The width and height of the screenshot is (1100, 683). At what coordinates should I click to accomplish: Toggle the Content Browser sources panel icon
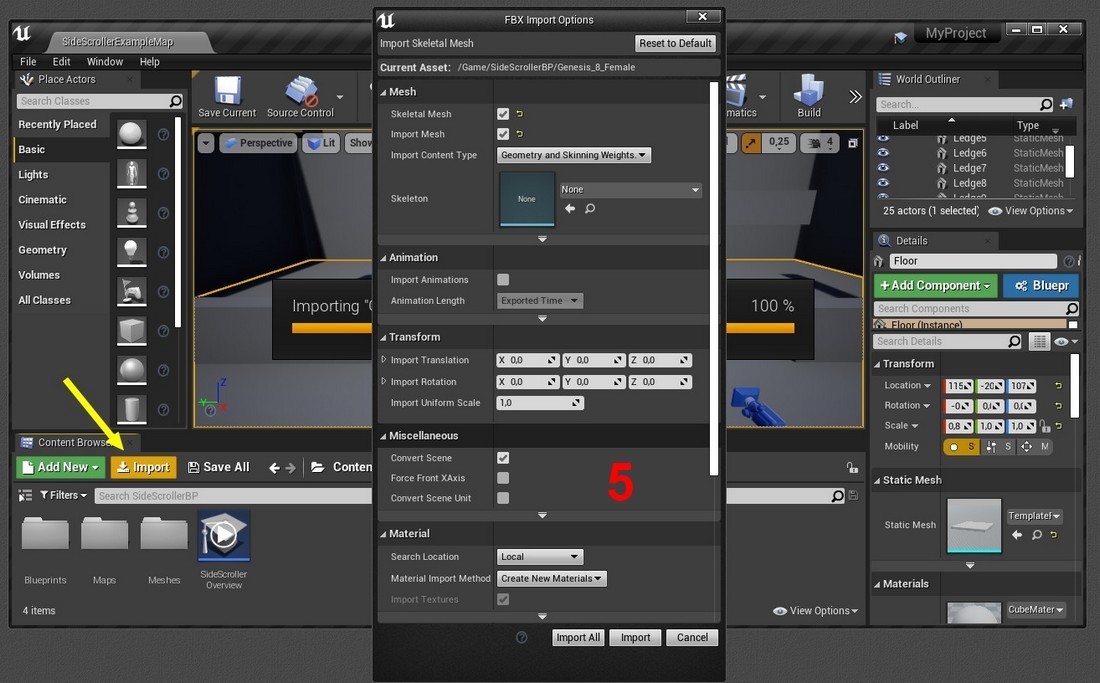click(25, 496)
